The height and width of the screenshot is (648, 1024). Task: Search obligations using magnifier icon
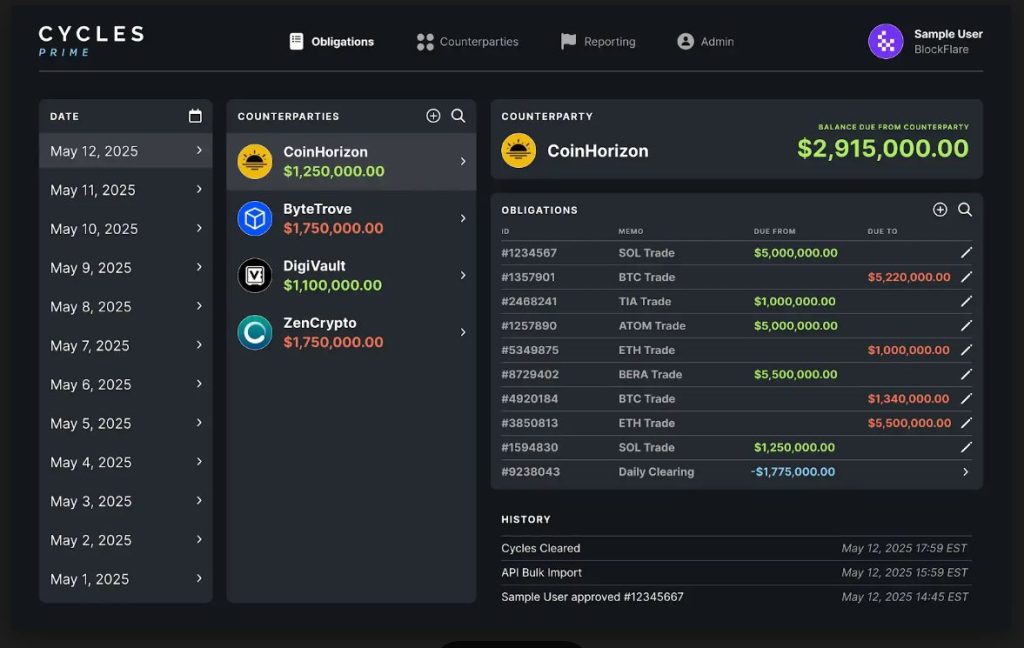click(965, 210)
